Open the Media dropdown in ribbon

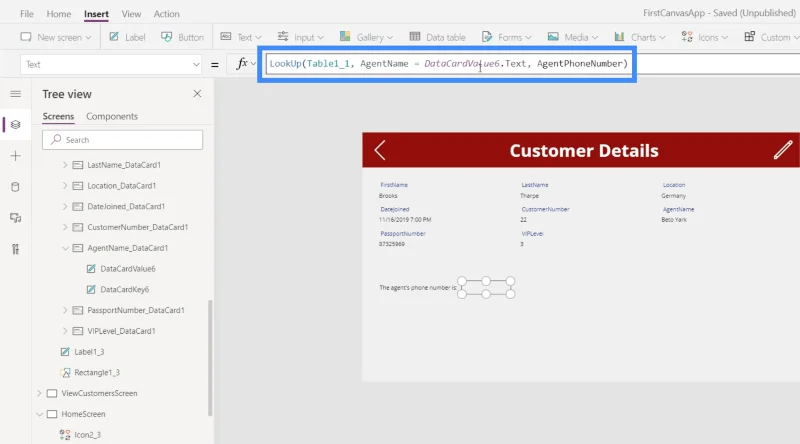coord(572,37)
